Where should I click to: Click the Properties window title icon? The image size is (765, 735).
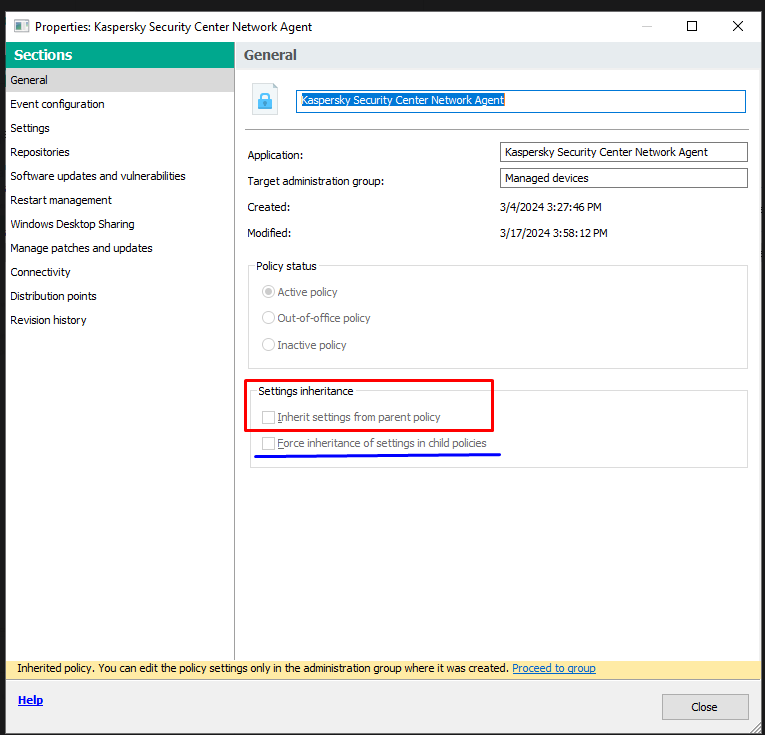21,26
